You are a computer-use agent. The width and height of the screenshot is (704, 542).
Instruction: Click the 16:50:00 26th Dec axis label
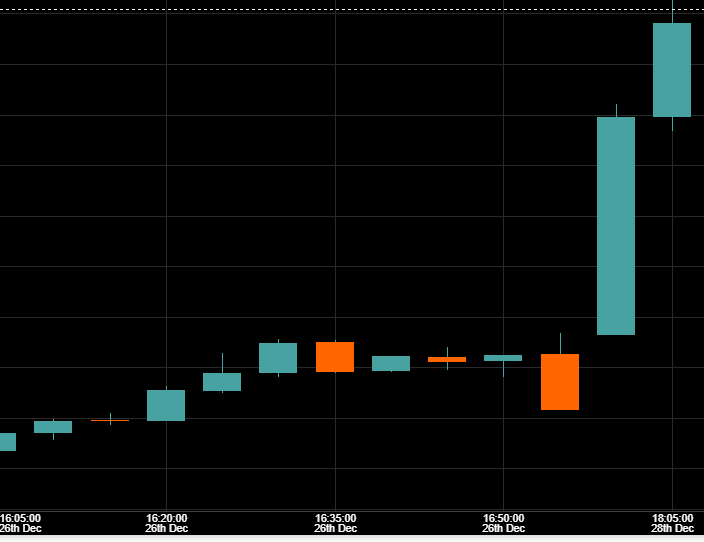pyautogui.click(x=503, y=523)
